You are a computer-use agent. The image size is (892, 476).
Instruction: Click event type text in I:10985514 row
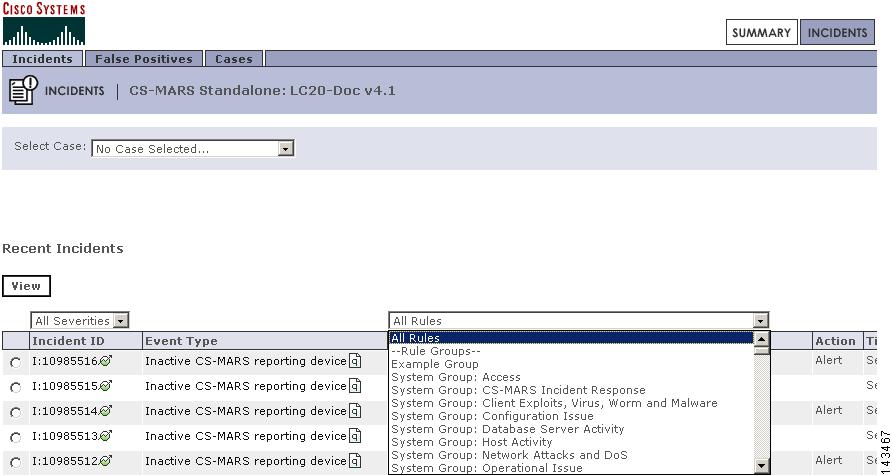pyautogui.click(x=246, y=411)
